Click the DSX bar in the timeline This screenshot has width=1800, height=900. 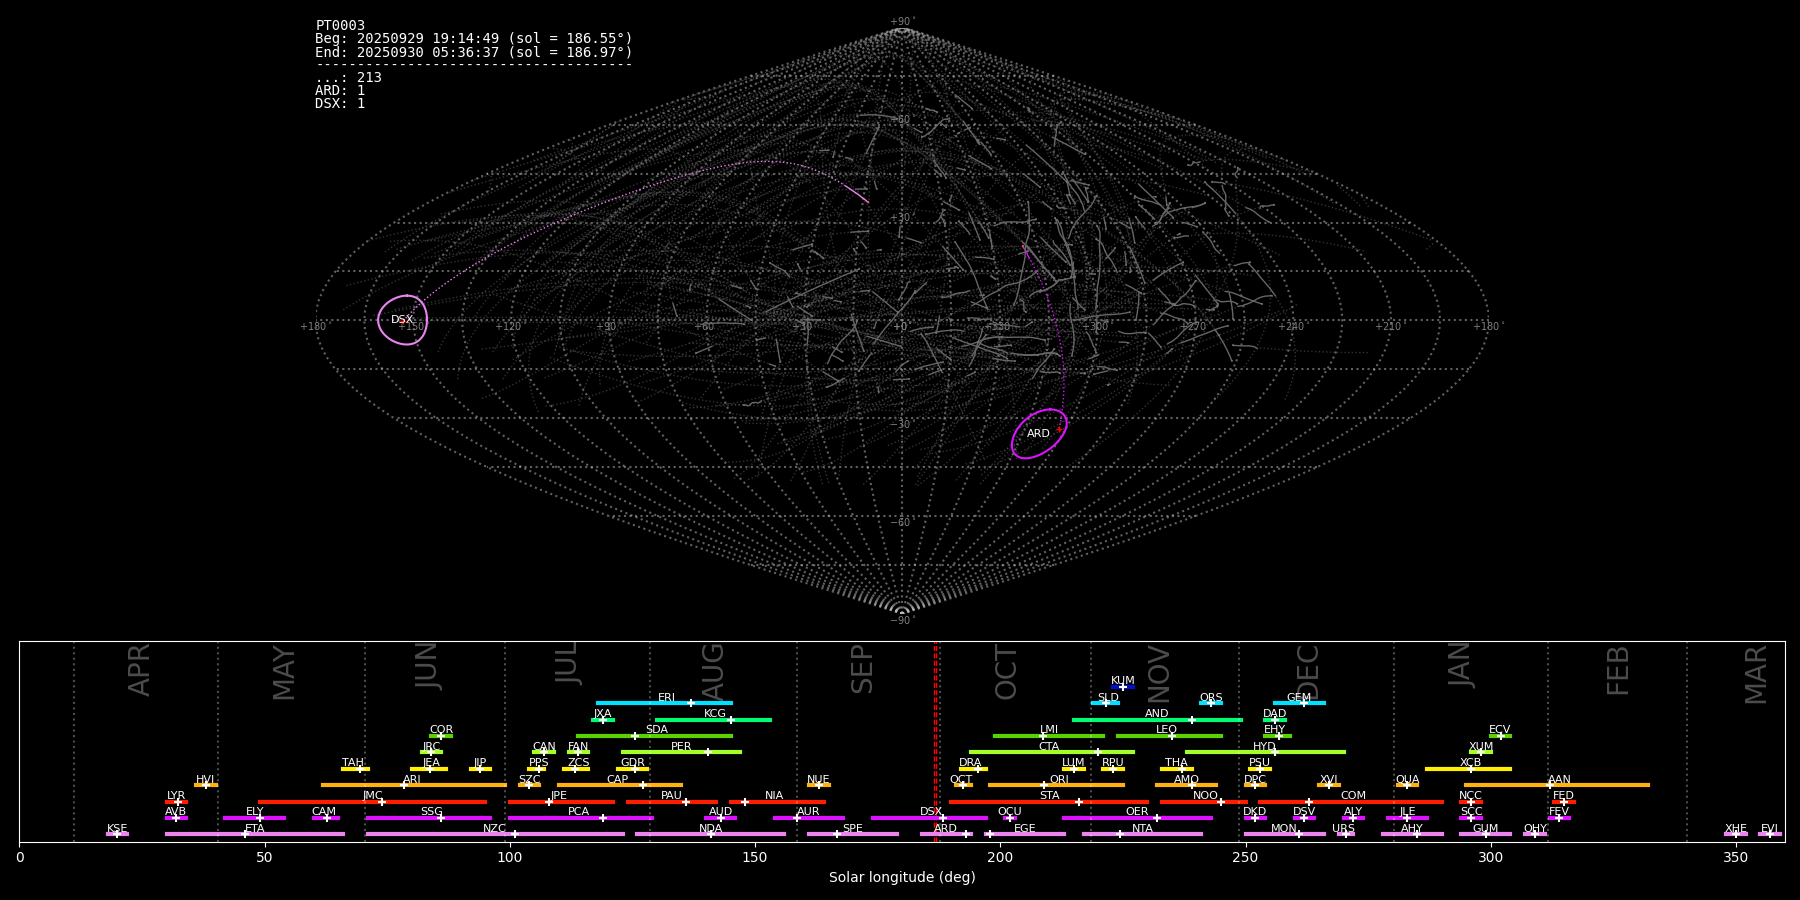point(929,818)
